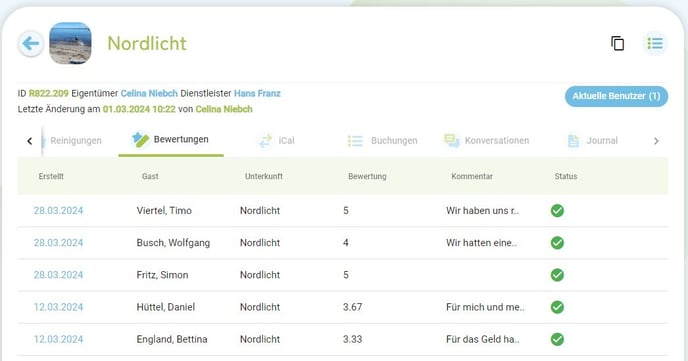The width and height of the screenshot is (688, 361).
Task: Click guest name Fritz, Simon
Action: coord(162,275)
